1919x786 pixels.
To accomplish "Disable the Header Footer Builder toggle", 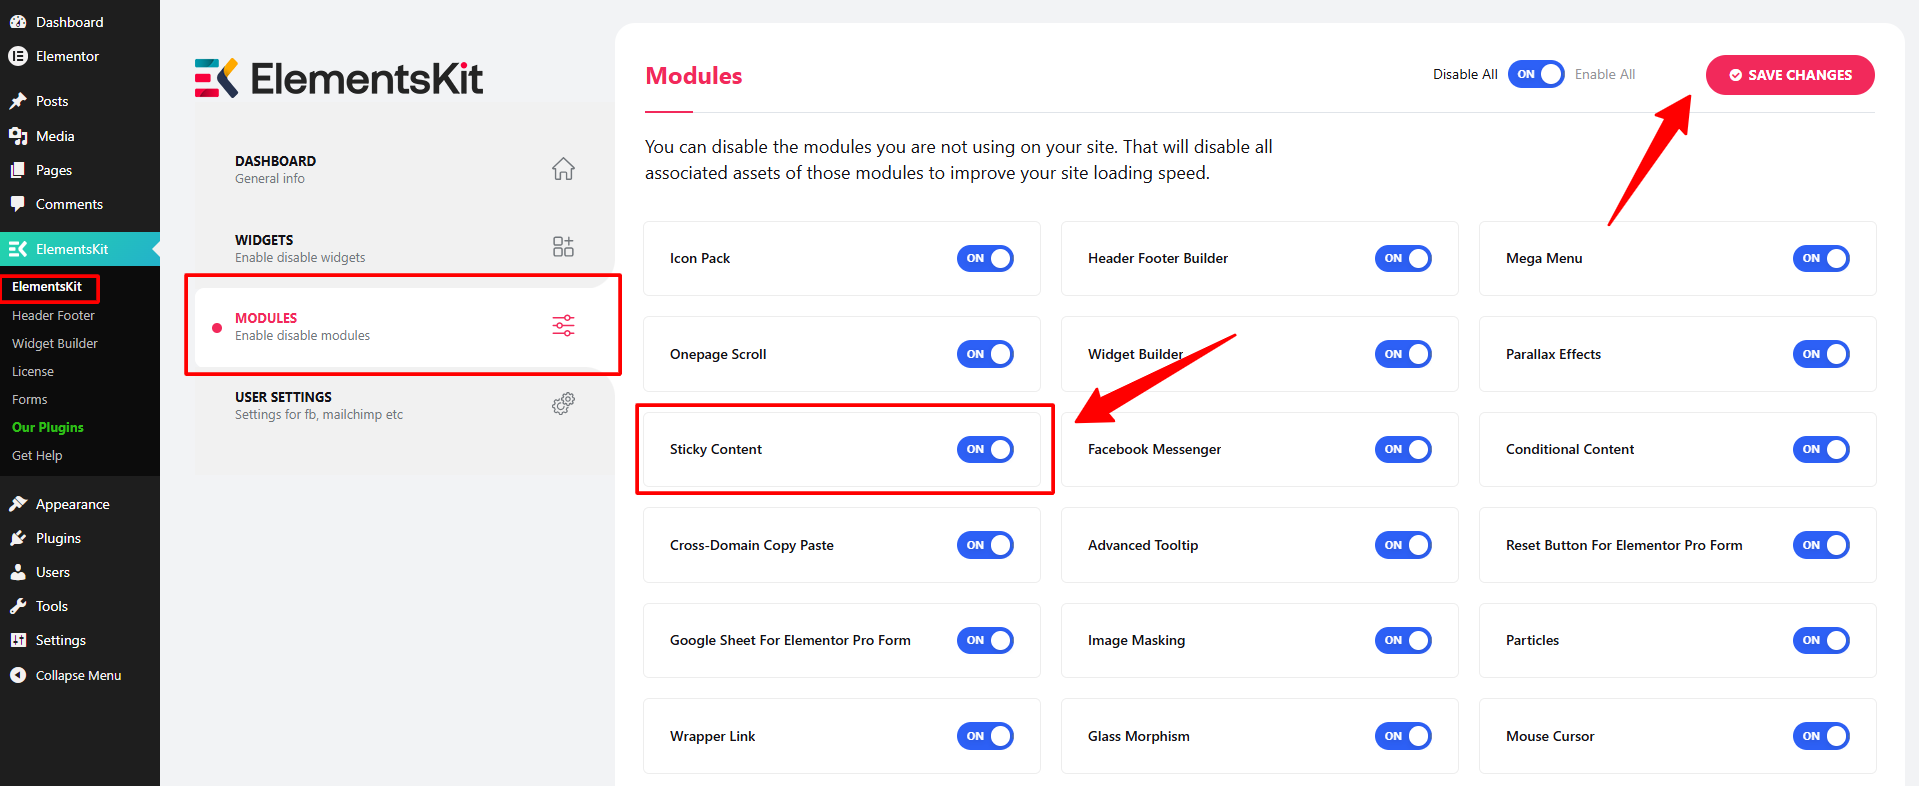I will point(1402,259).
